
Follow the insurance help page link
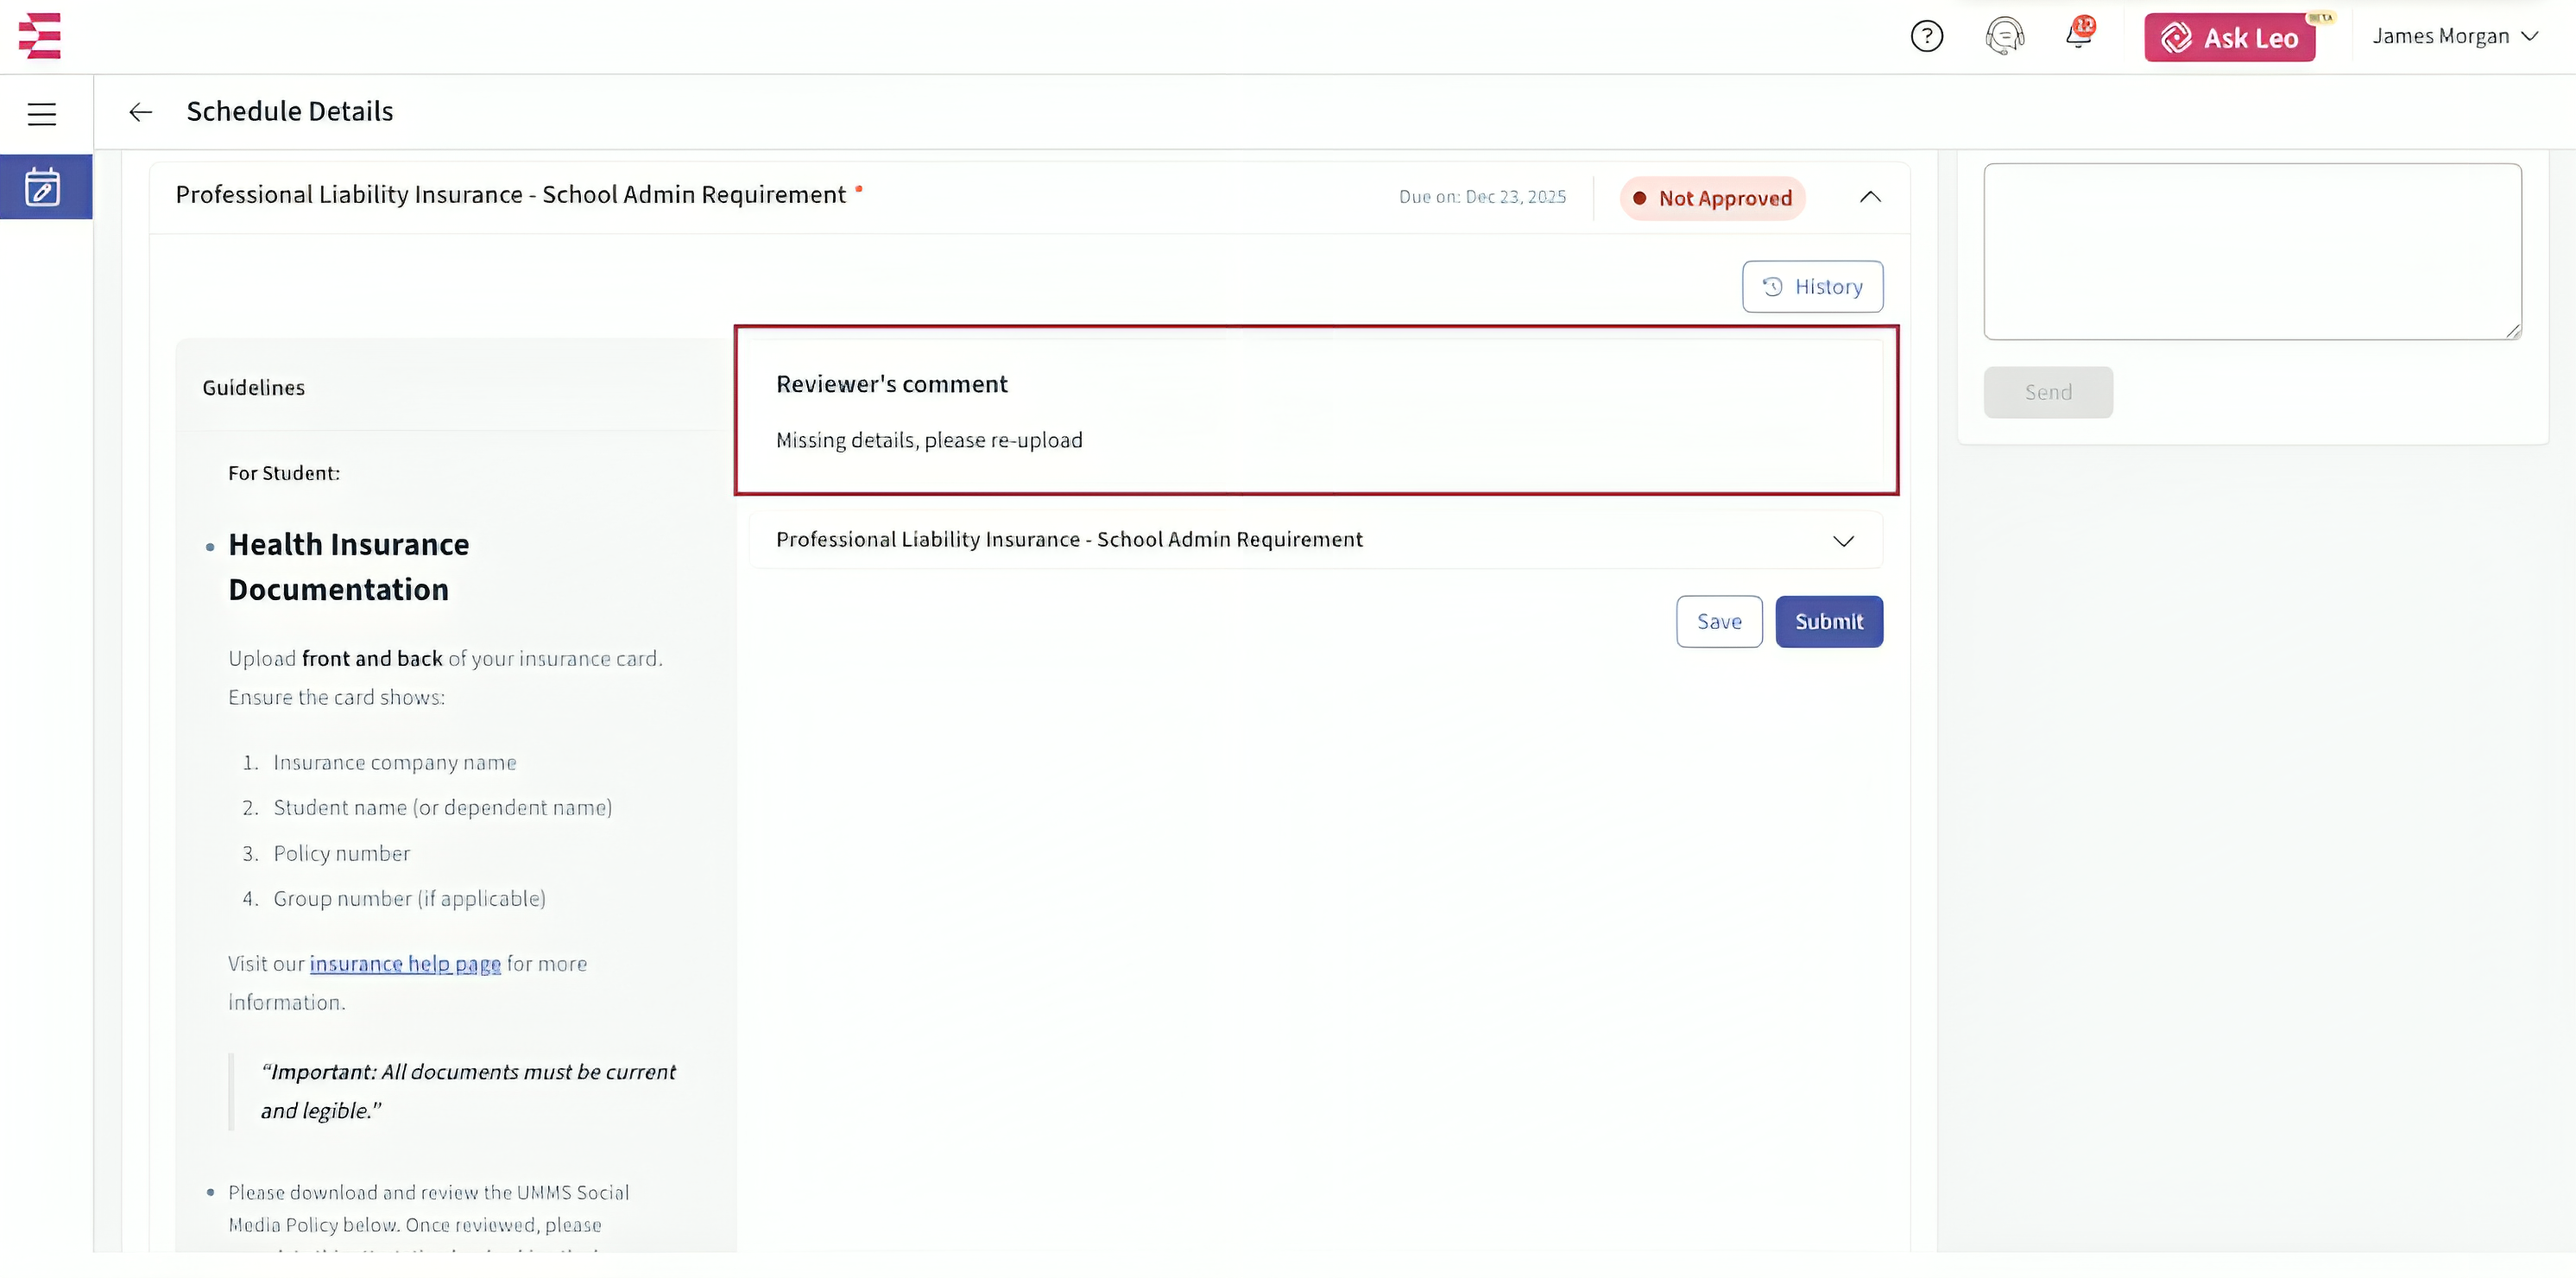click(405, 964)
